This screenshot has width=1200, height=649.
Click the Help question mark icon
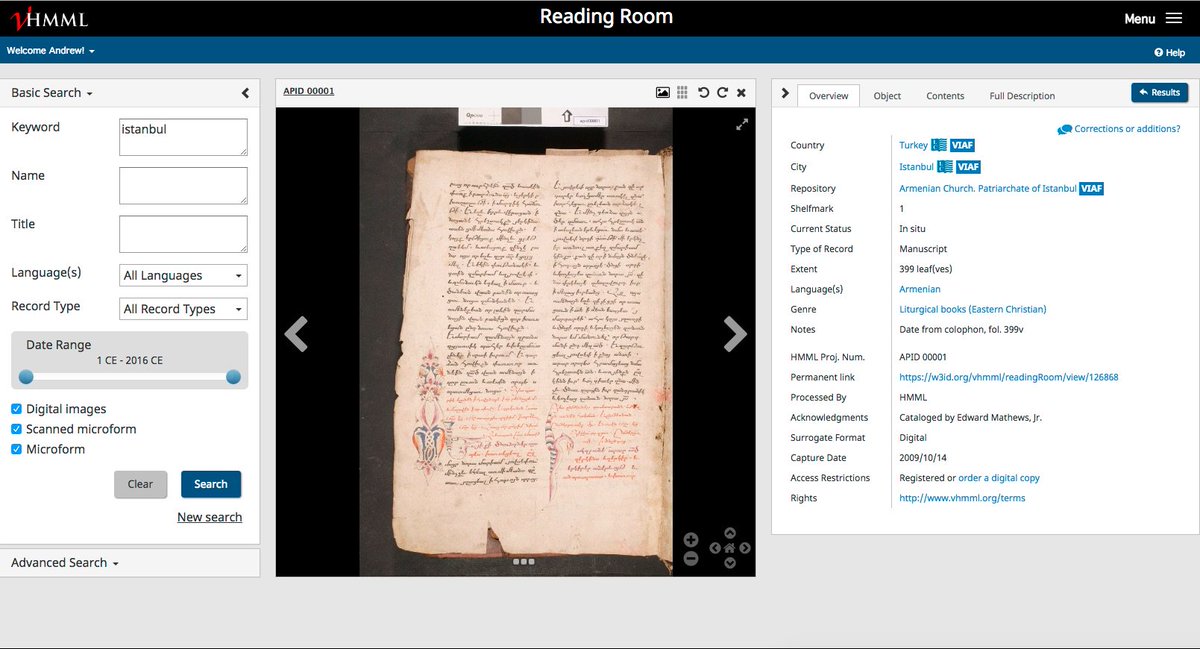[x=1158, y=52]
